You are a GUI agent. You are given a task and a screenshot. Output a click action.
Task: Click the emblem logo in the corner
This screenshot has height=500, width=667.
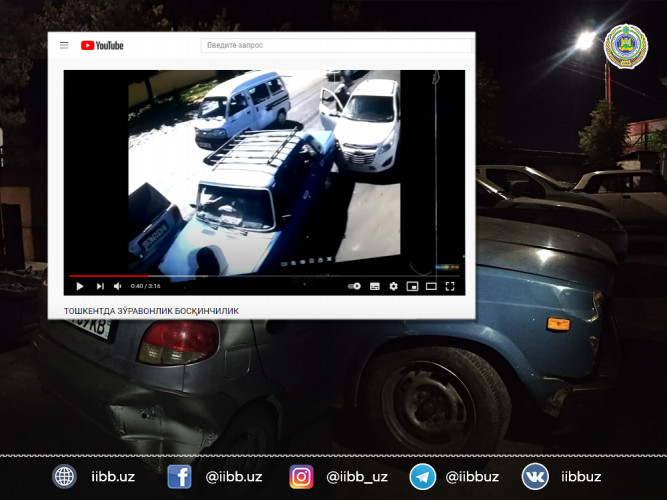[625, 46]
